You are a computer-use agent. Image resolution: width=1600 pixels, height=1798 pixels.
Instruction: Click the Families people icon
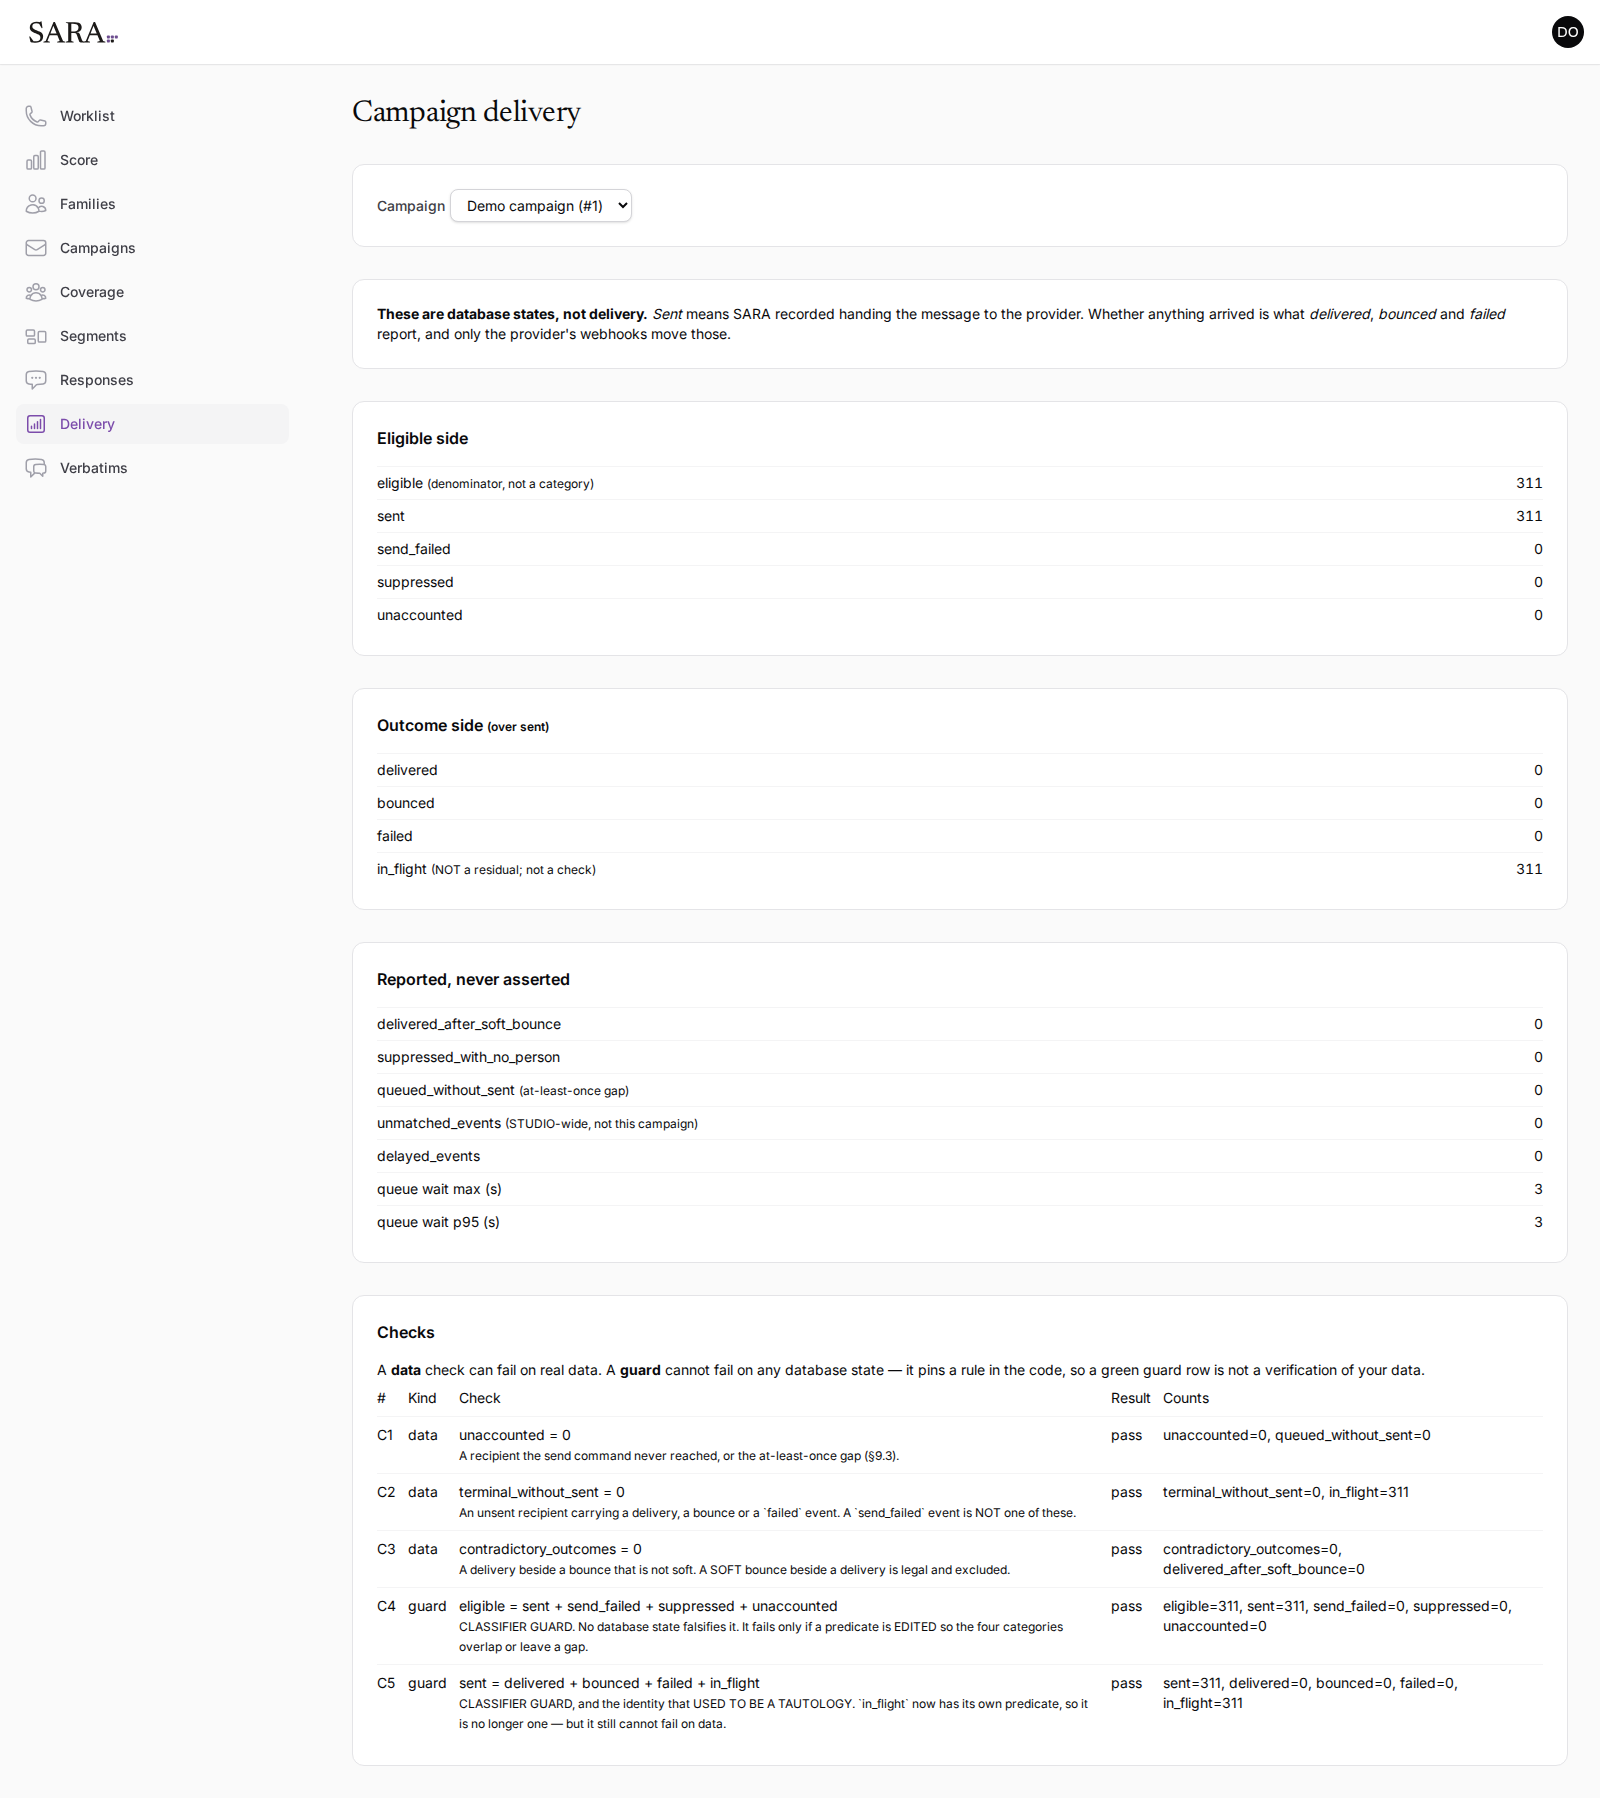(36, 204)
